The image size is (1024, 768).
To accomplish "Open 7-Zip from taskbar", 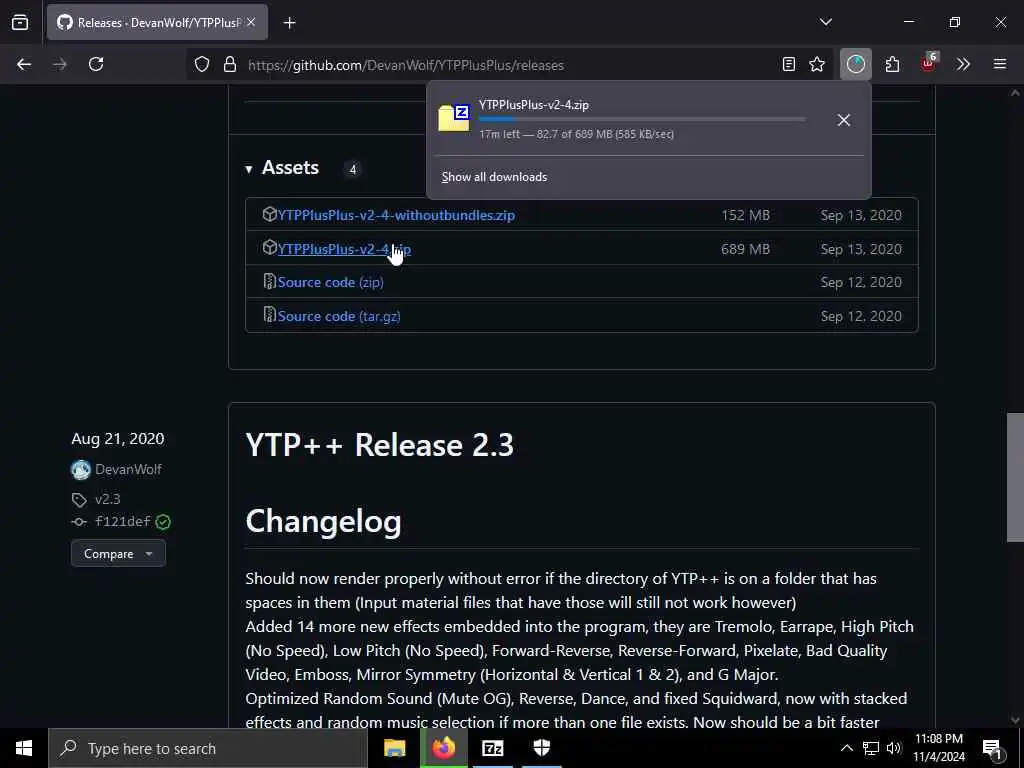I will 492,748.
